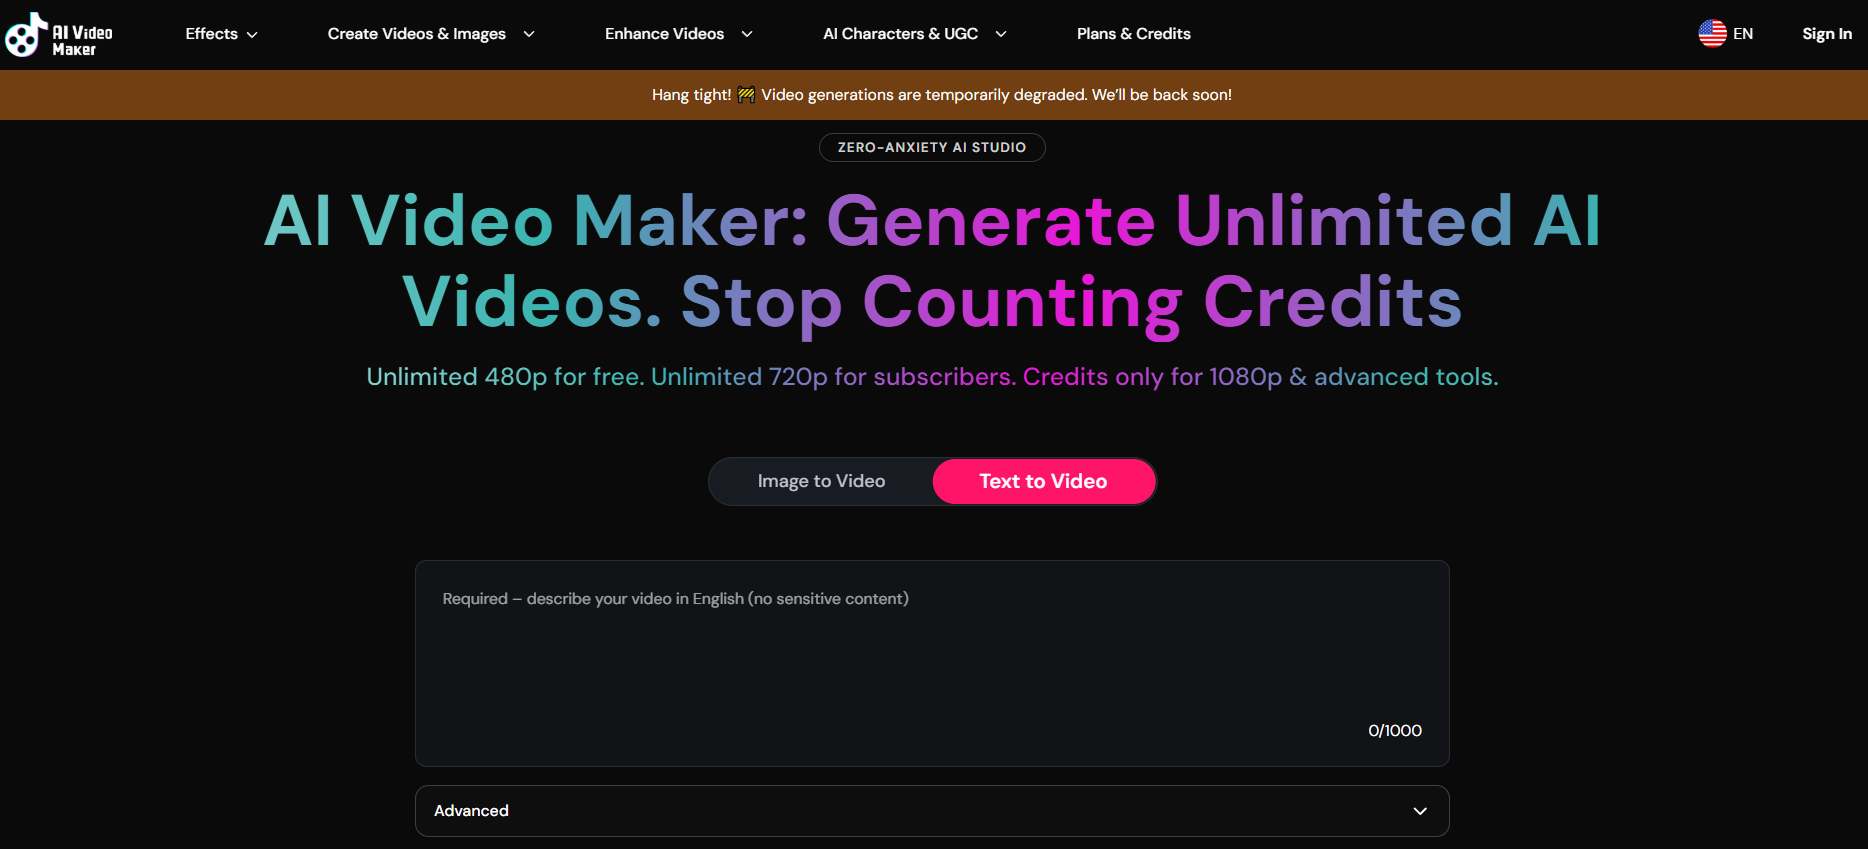Open the Effects dropdown menu
Image resolution: width=1868 pixels, height=849 pixels.
point(212,34)
